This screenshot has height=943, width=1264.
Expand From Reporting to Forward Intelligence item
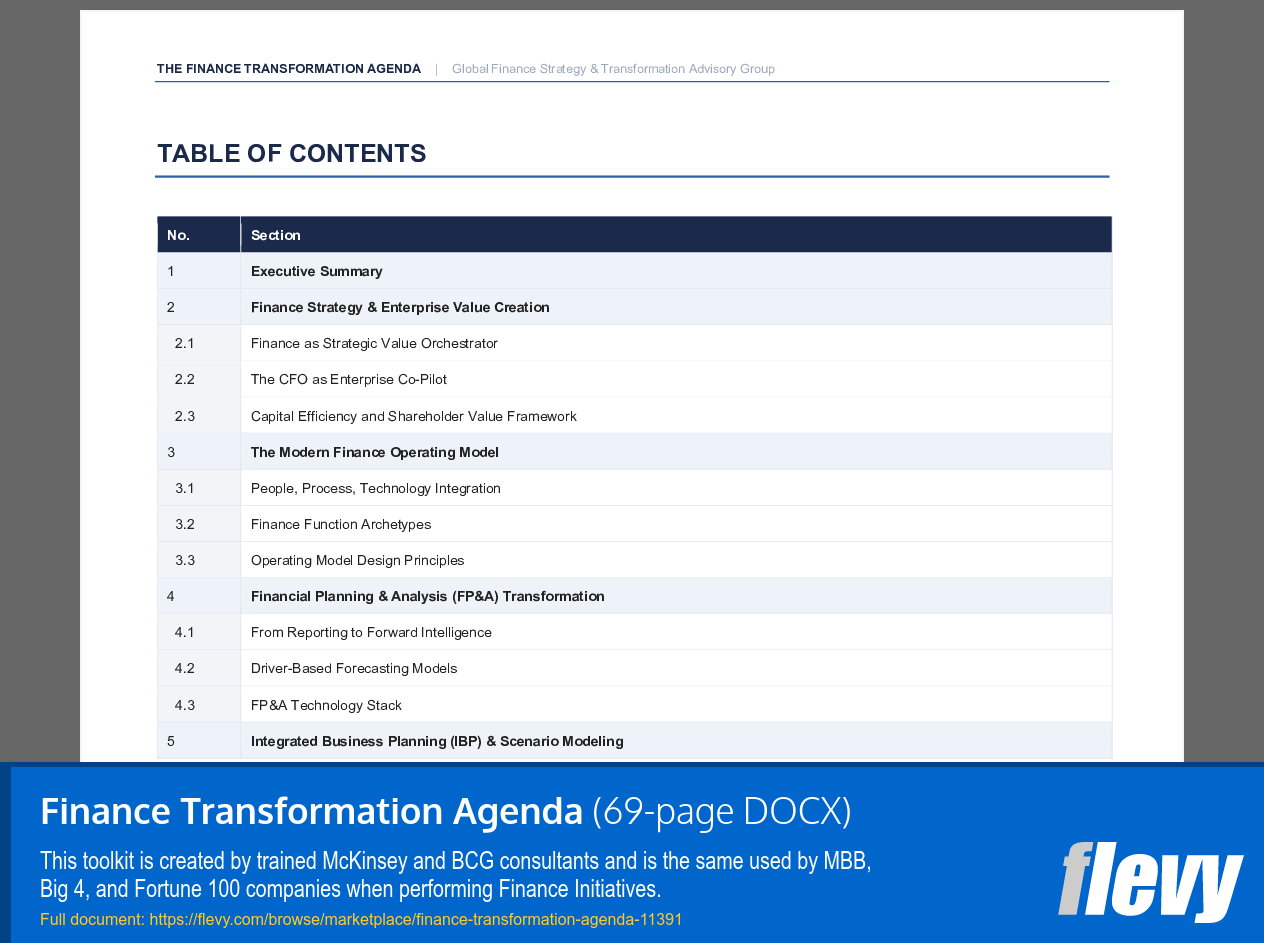[x=371, y=632]
